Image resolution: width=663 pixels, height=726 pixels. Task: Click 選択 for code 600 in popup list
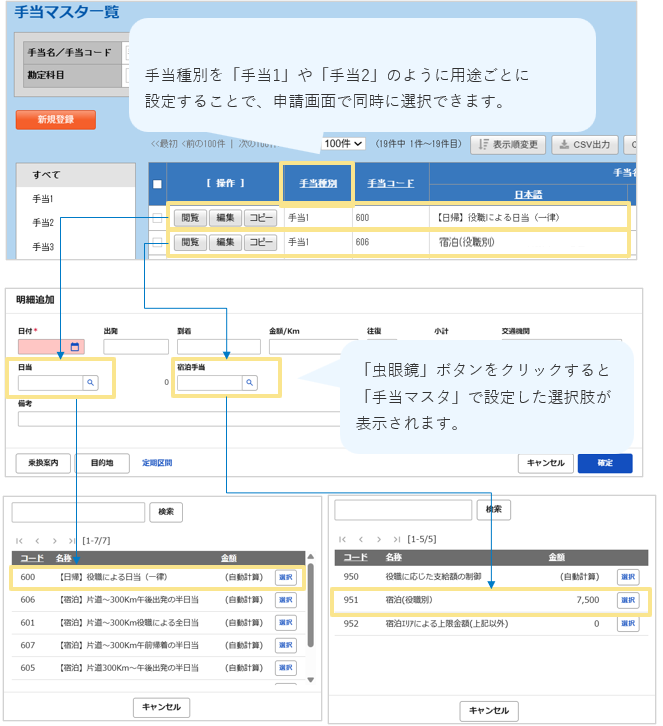click(x=286, y=577)
